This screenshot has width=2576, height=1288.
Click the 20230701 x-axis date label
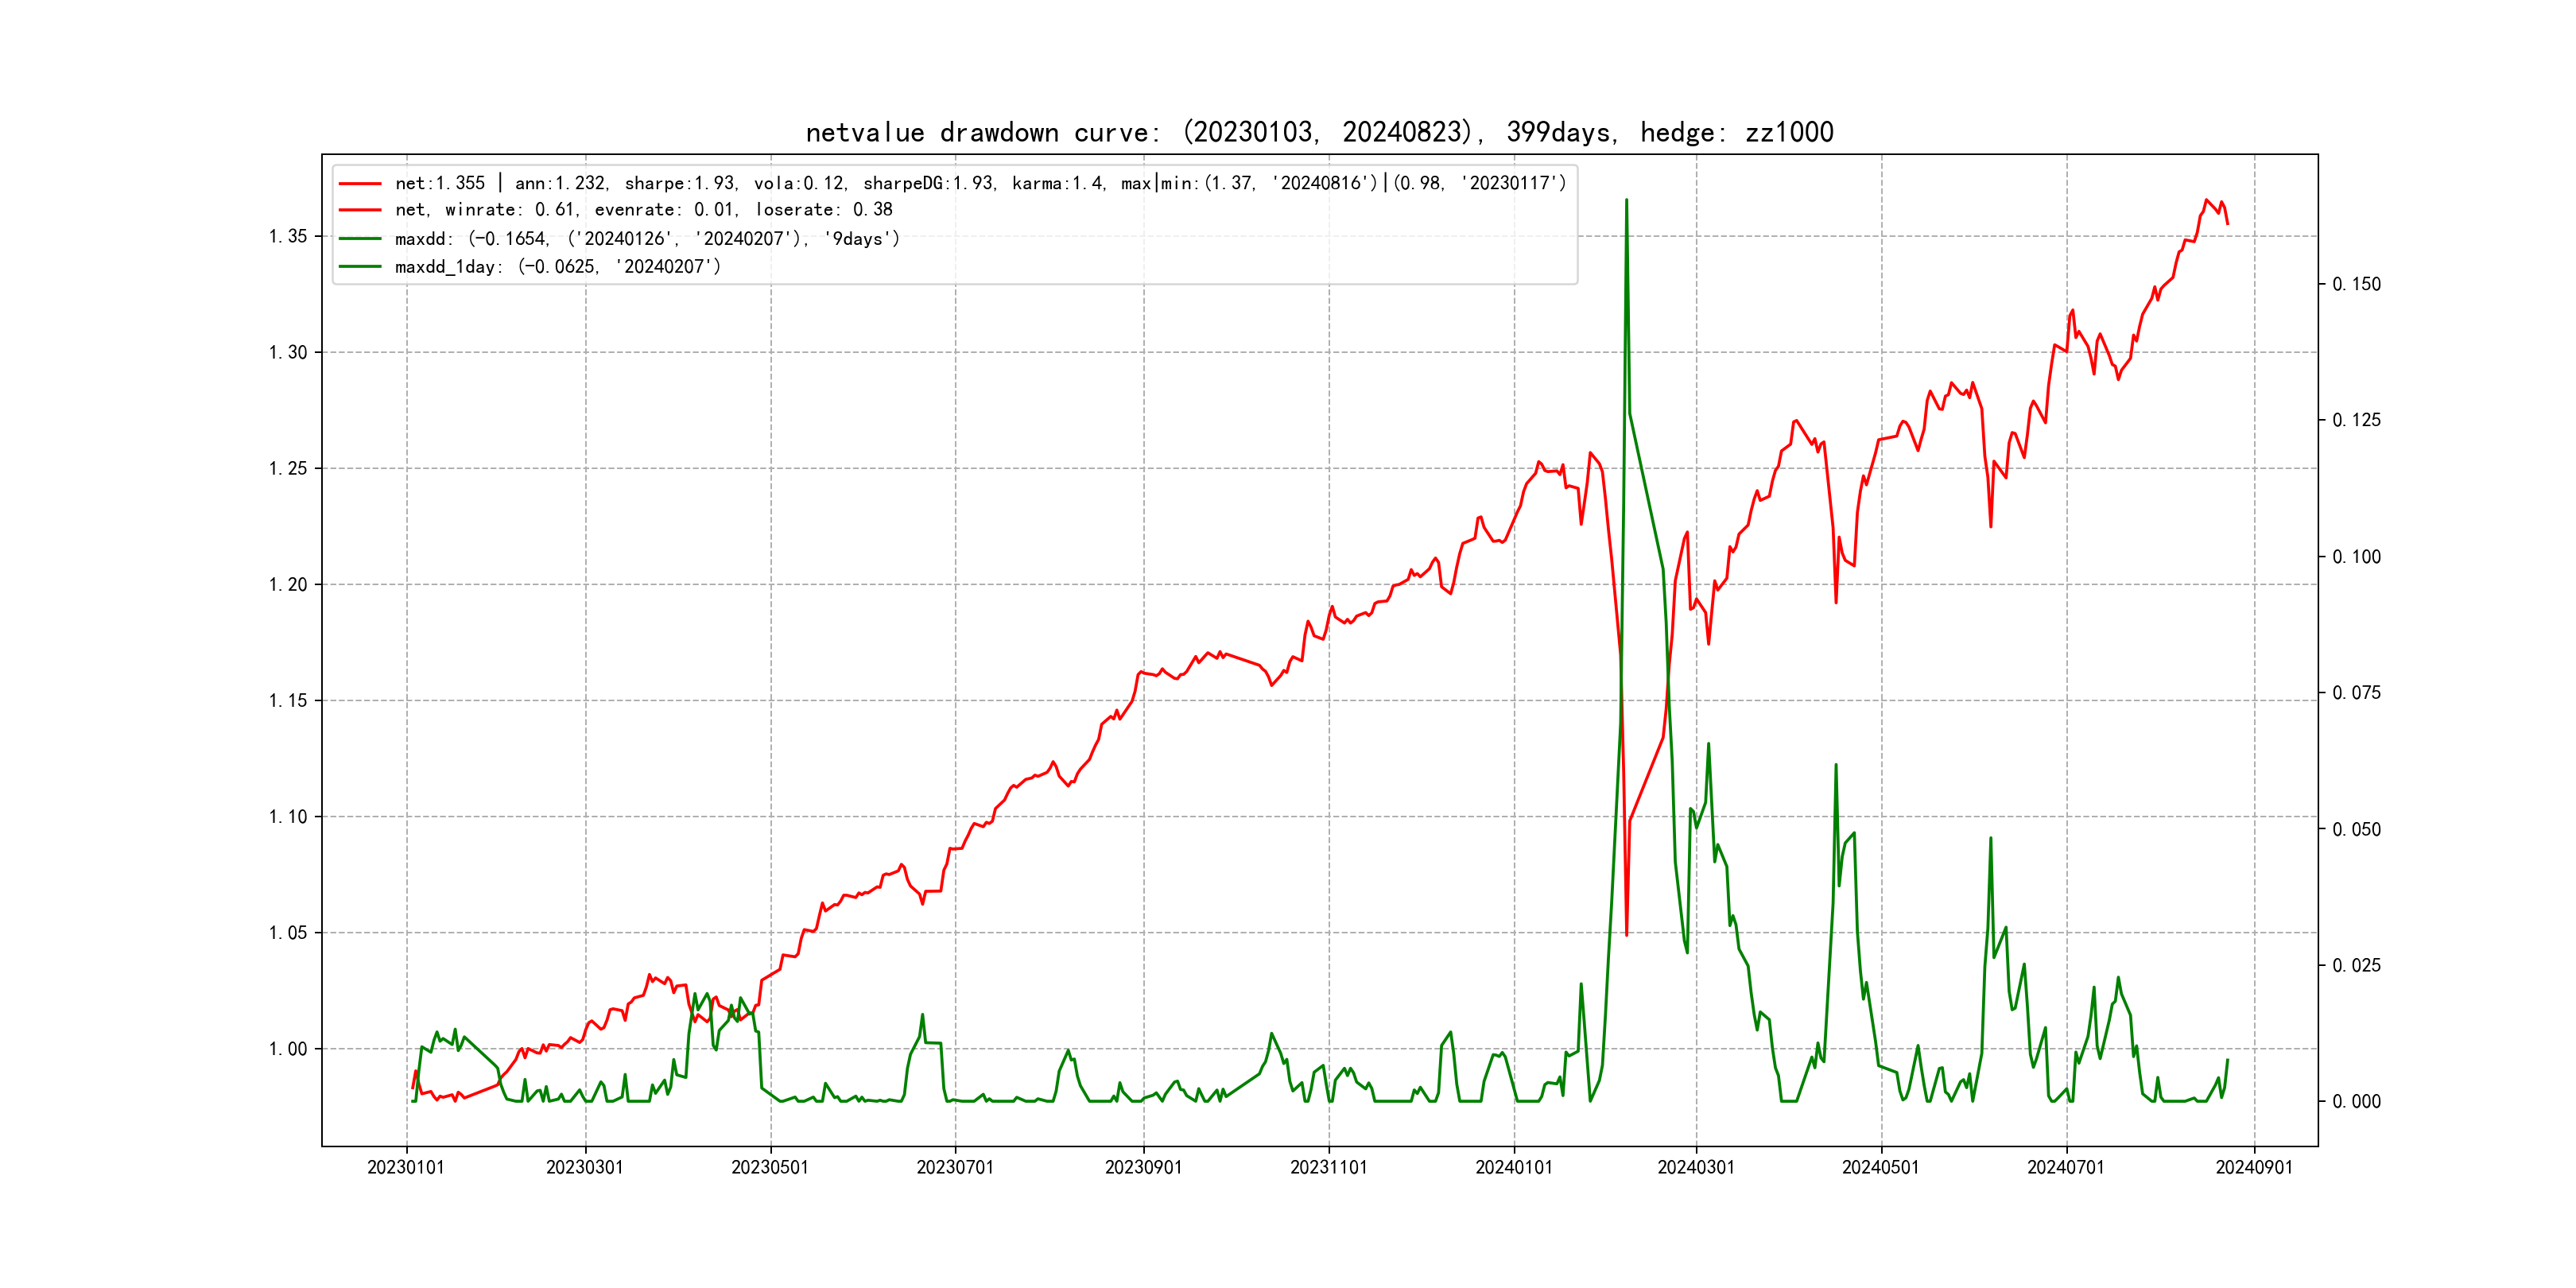coord(955,1167)
